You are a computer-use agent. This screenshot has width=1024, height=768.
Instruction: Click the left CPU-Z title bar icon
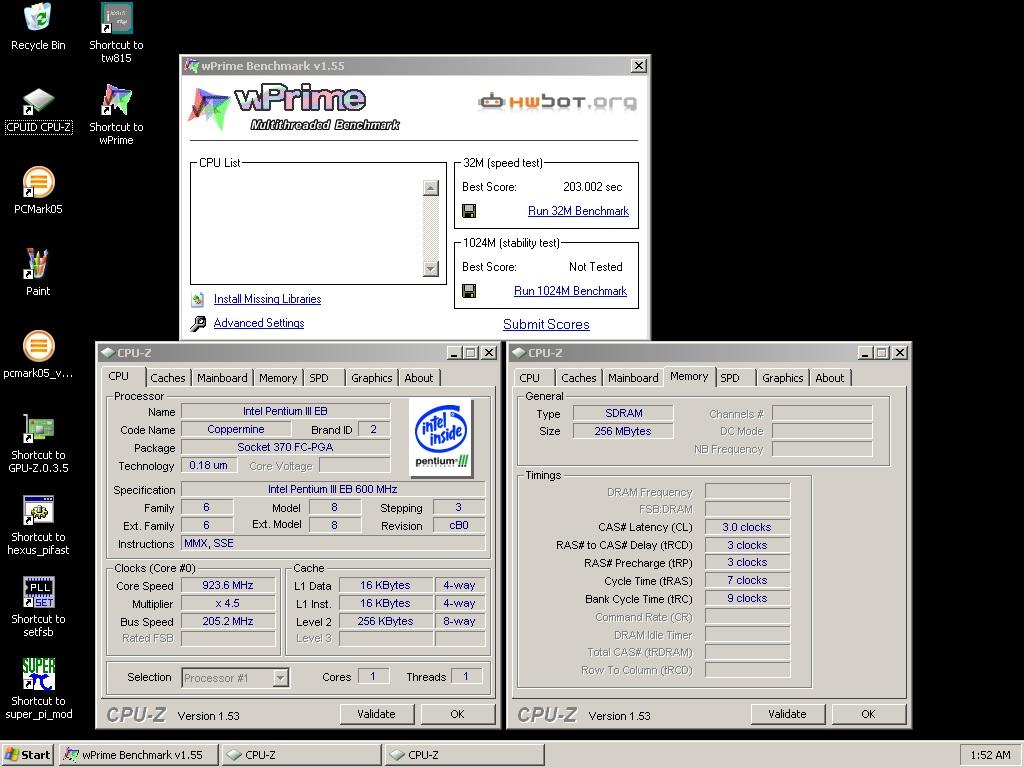tap(107, 353)
